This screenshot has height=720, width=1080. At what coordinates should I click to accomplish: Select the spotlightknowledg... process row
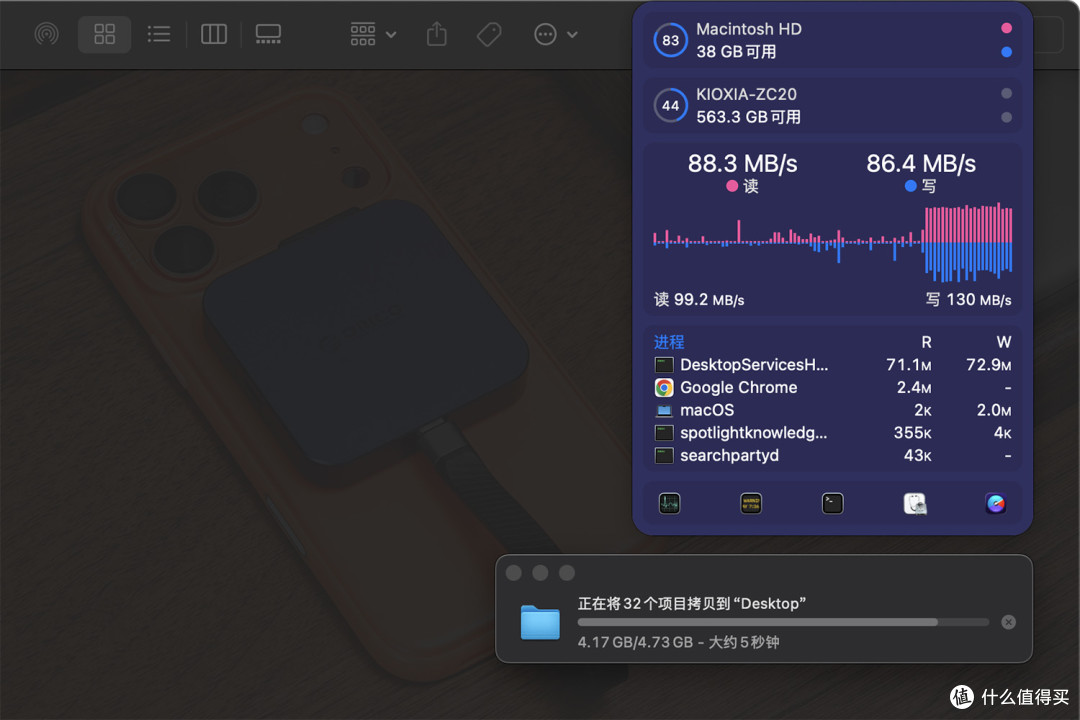832,433
